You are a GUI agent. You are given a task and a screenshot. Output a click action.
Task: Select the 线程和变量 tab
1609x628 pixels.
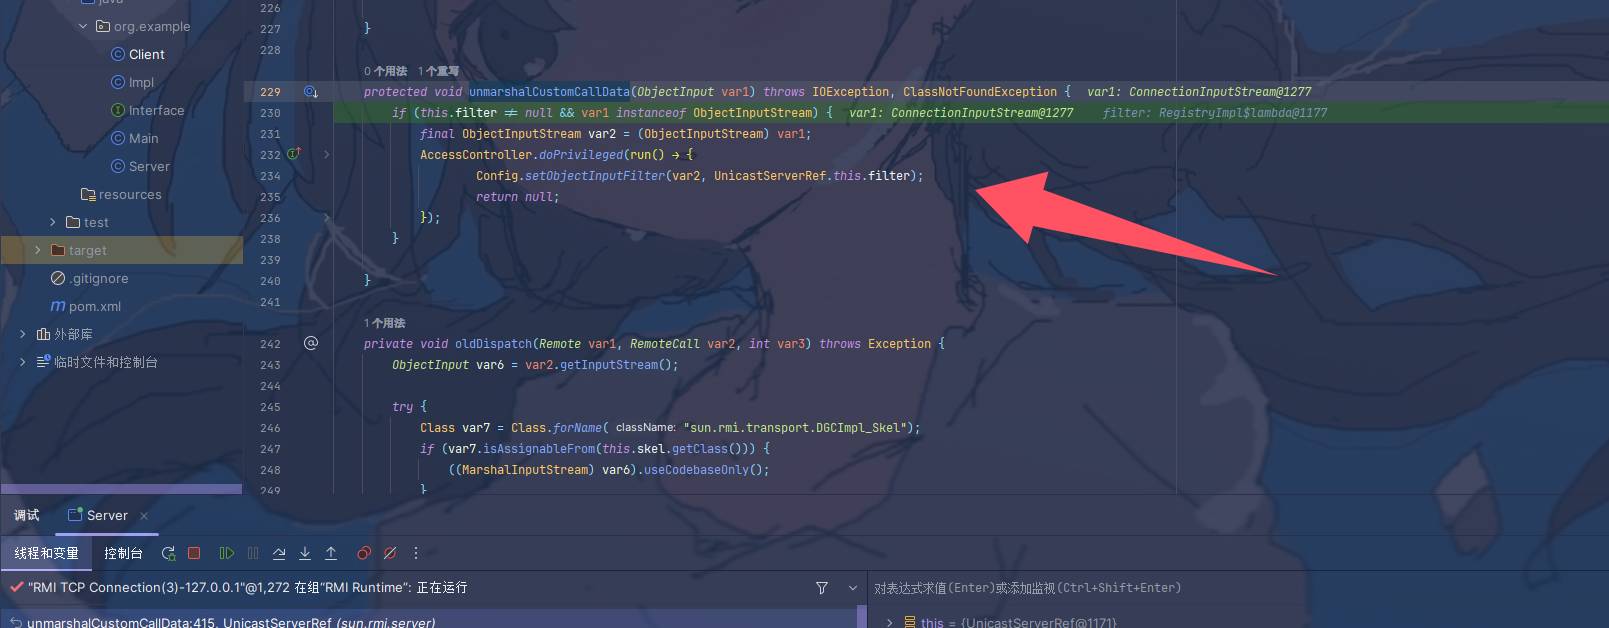(46, 553)
